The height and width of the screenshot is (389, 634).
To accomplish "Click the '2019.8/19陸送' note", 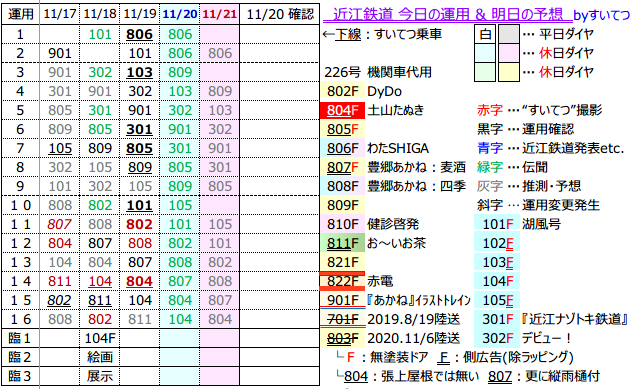I will point(413,319).
